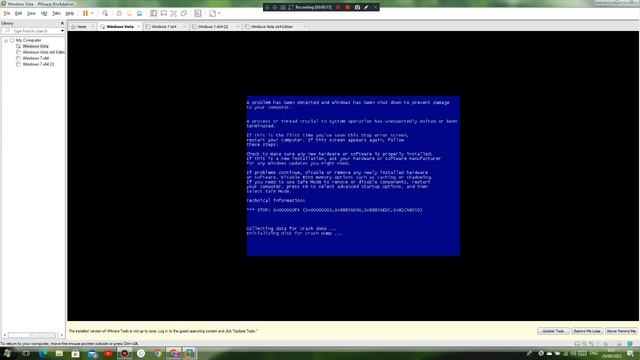The image size is (640, 360).
Task: Click the Unity mode toolbar icon
Action: (184, 13)
